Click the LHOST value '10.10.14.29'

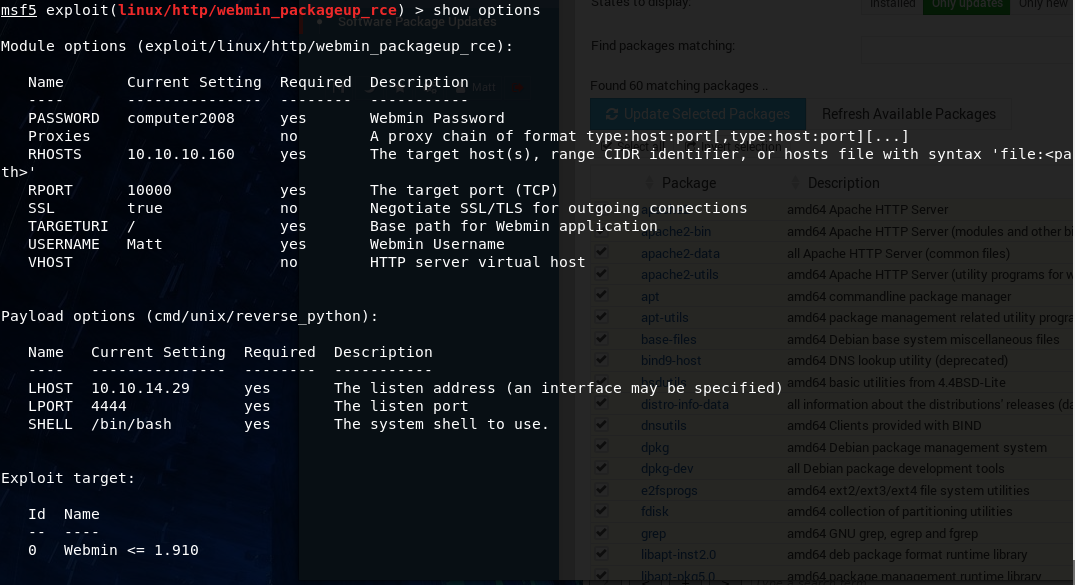(141, 388)
